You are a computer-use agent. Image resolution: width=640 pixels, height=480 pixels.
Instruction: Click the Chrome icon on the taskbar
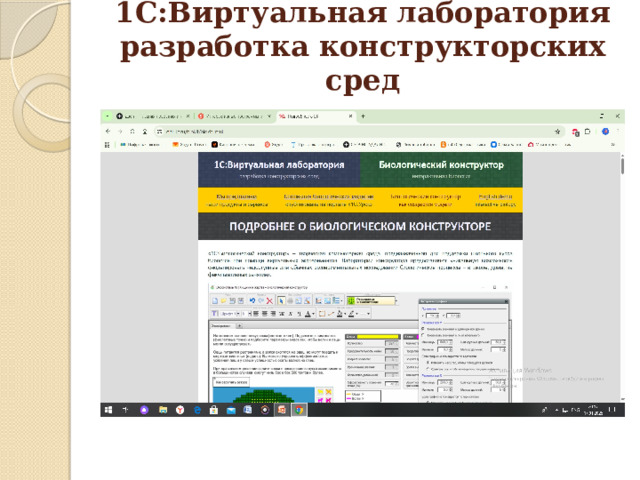pos(299,410)
